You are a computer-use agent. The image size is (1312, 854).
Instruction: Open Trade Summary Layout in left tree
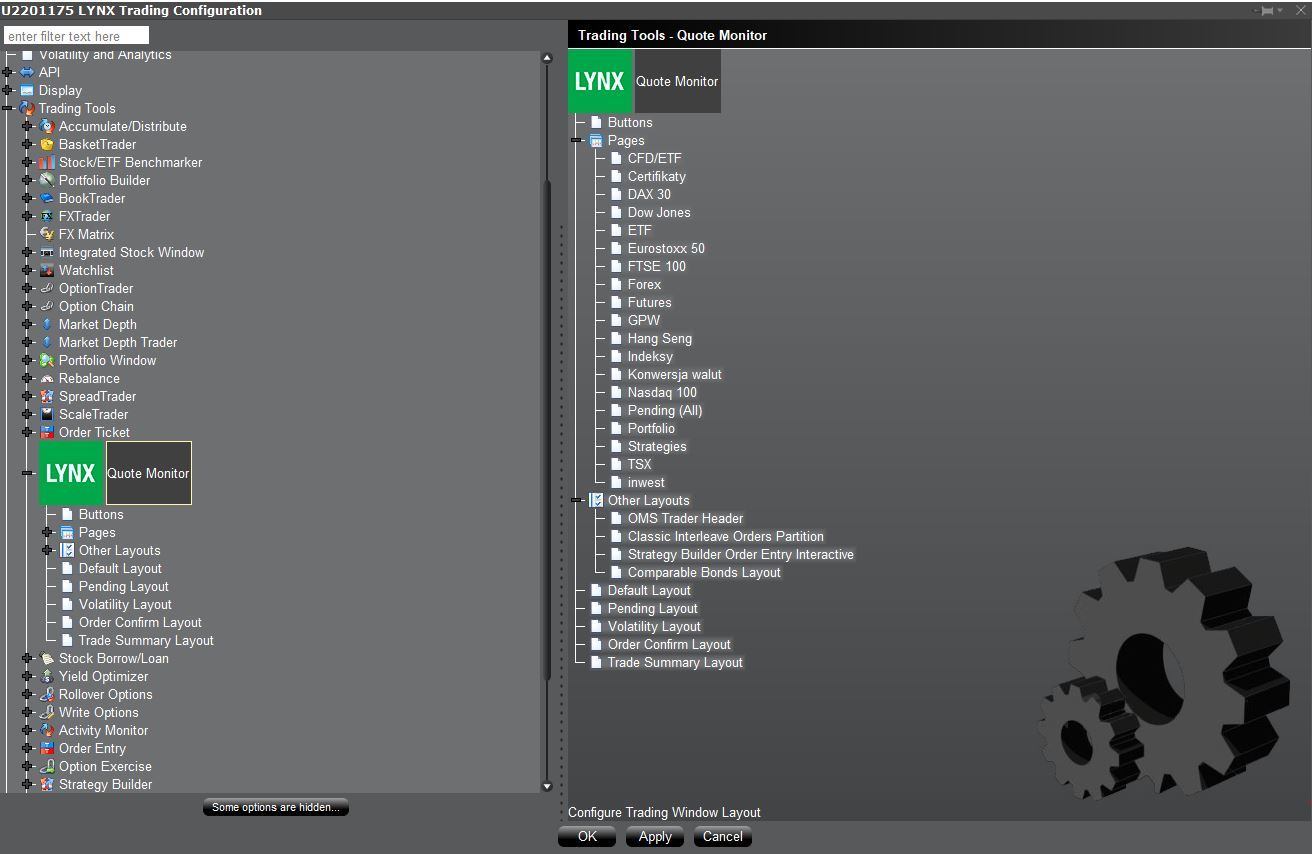pos(146,640)
